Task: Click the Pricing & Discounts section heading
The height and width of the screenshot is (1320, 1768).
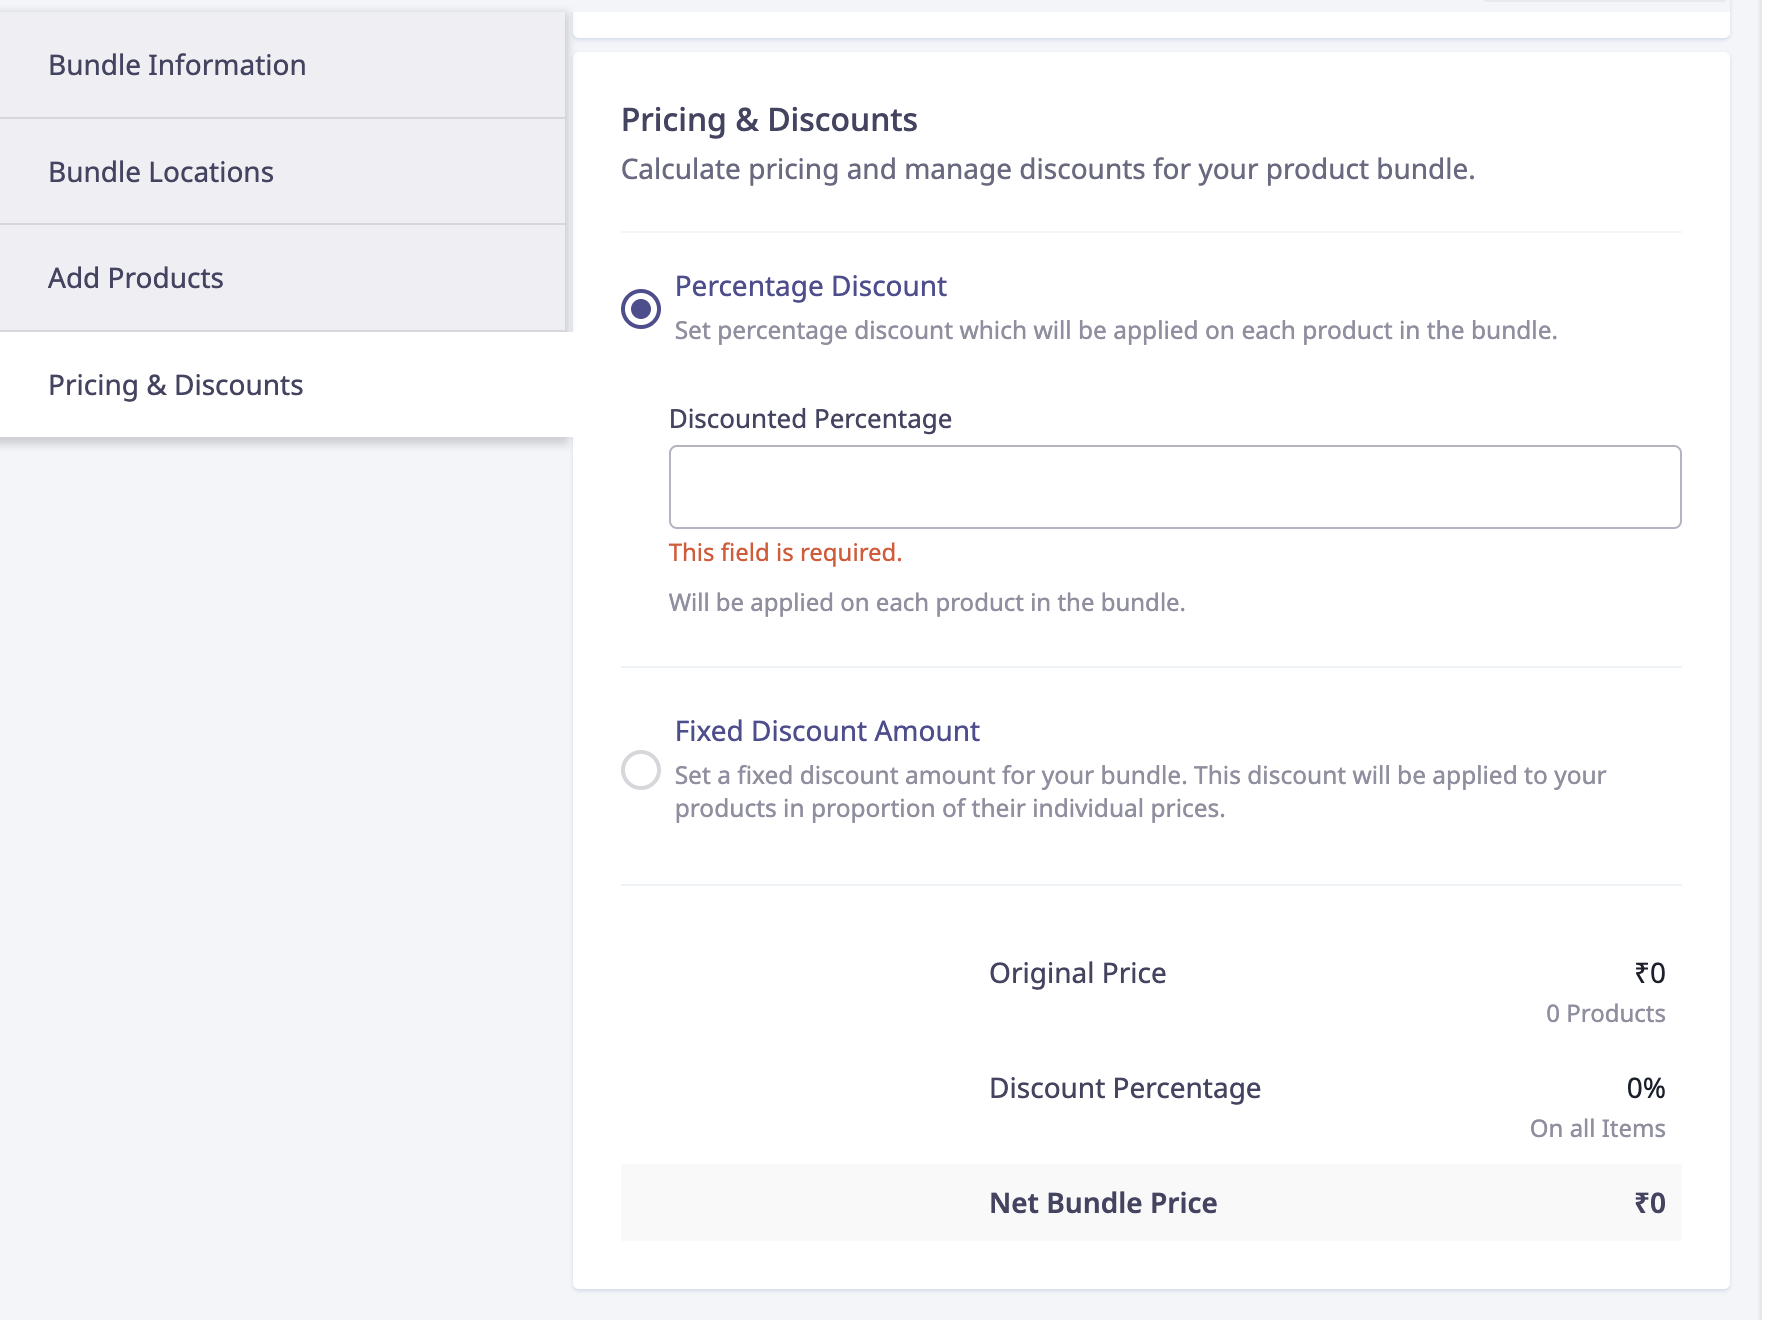Action: coord(769,120)
